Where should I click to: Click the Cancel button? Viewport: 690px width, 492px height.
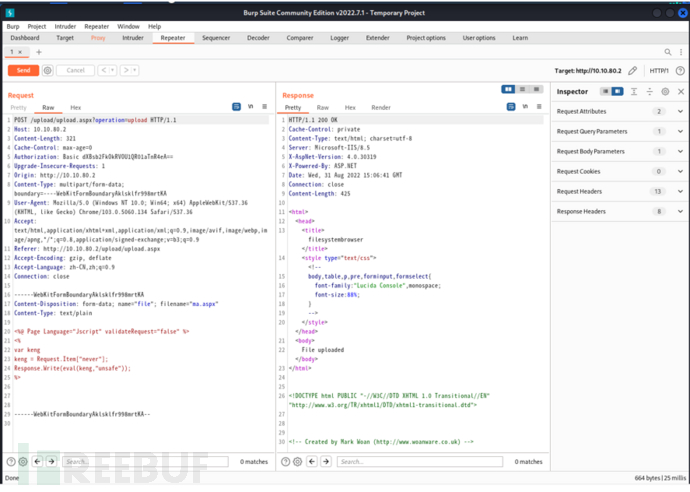(75, 70)
